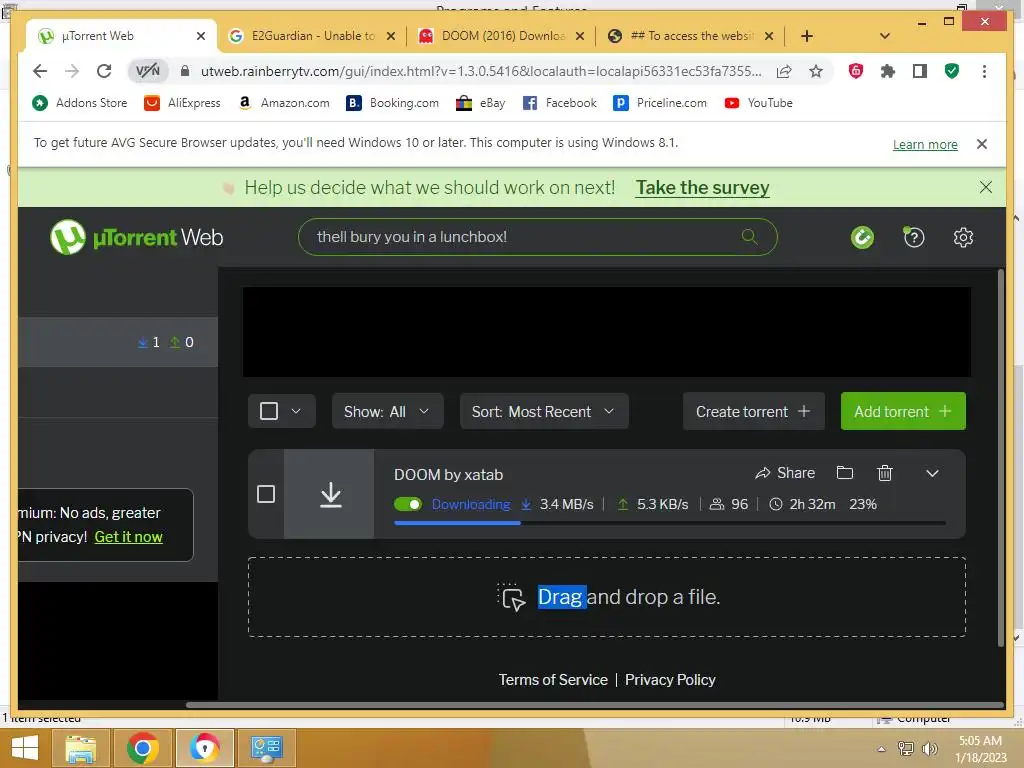Click Take the survey link
This screenshot has height=768, width=1024.
pos(702,187)
